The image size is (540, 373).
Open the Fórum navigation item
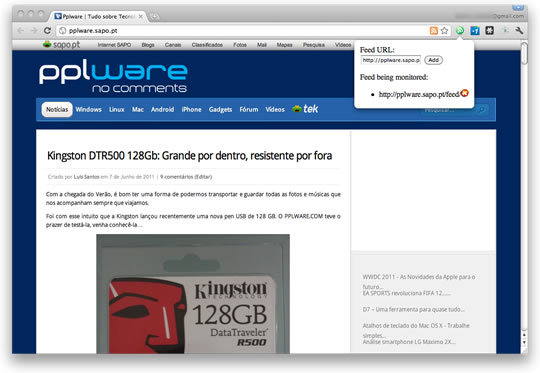[249, 110]
